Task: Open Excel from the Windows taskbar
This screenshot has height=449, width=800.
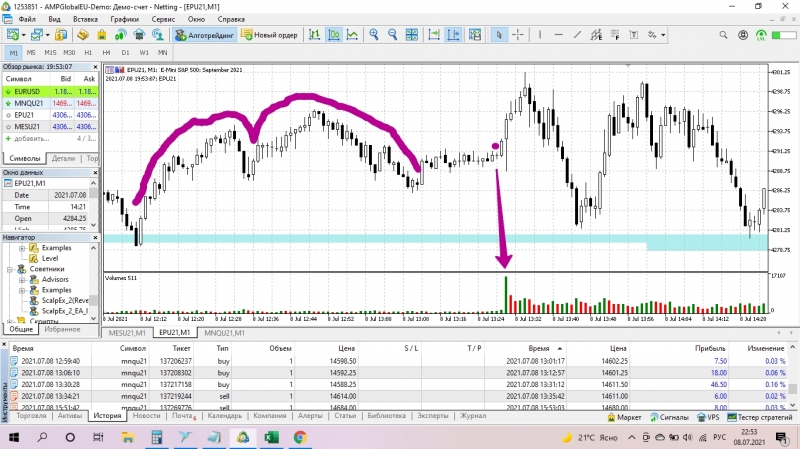Action: pos(271,437)
